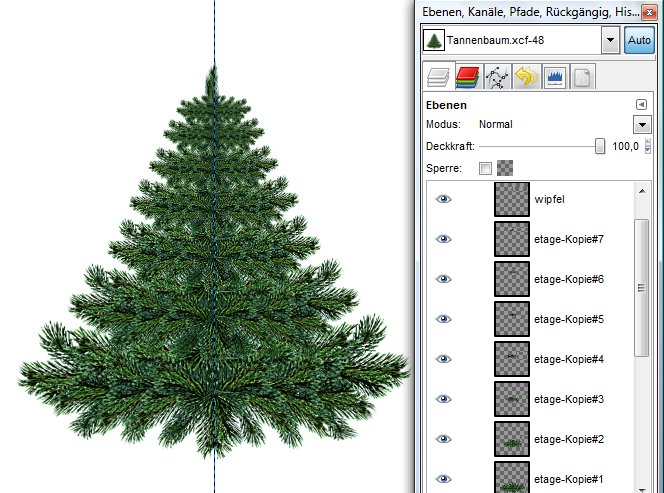Hide the etage-Kopie#1 layer
The width and height of the screenshot is (664, 493).
443,479
